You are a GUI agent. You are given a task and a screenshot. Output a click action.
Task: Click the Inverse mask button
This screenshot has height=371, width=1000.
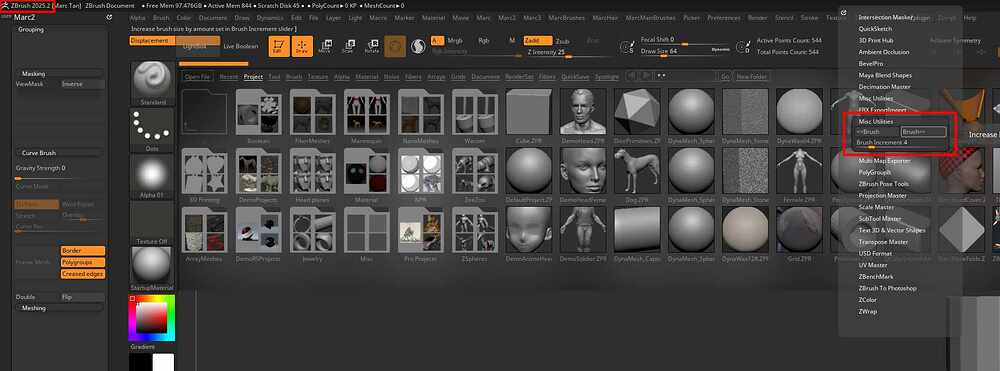(82, 84)
